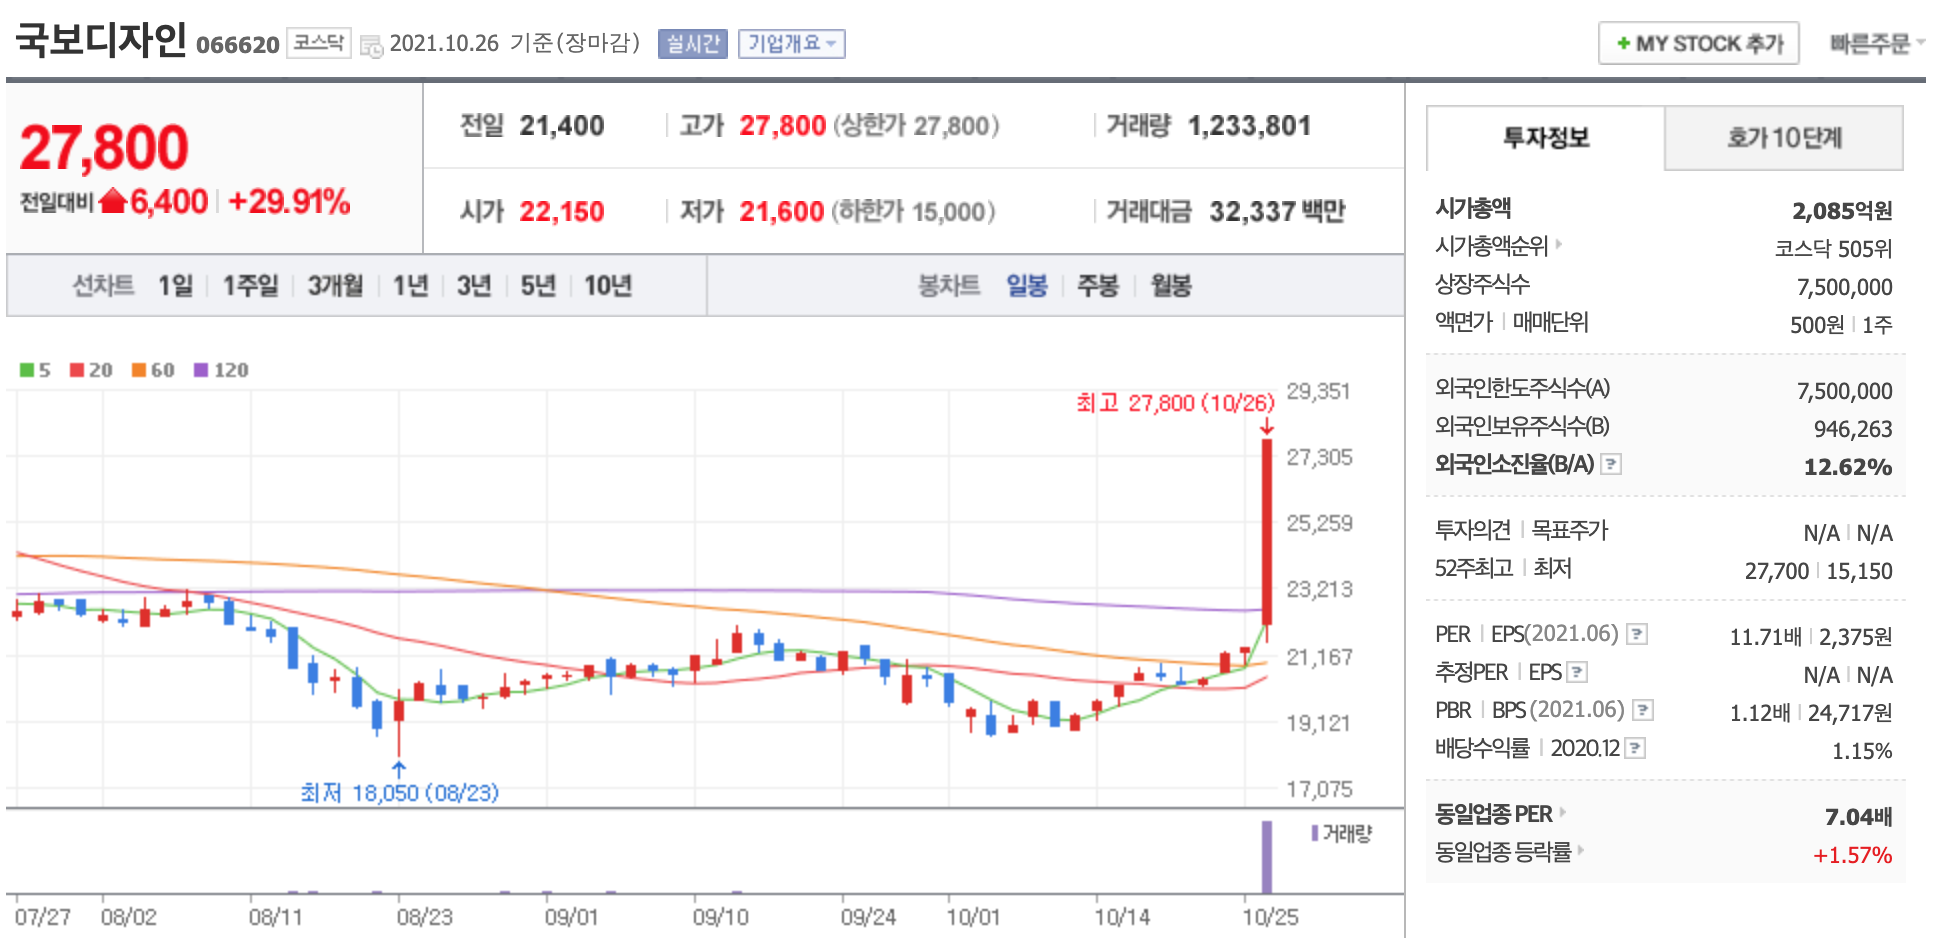The image size is (1938, 938).
Task: Click the 동일업종 PER value 7.04배
Action: click(1859, 817)
